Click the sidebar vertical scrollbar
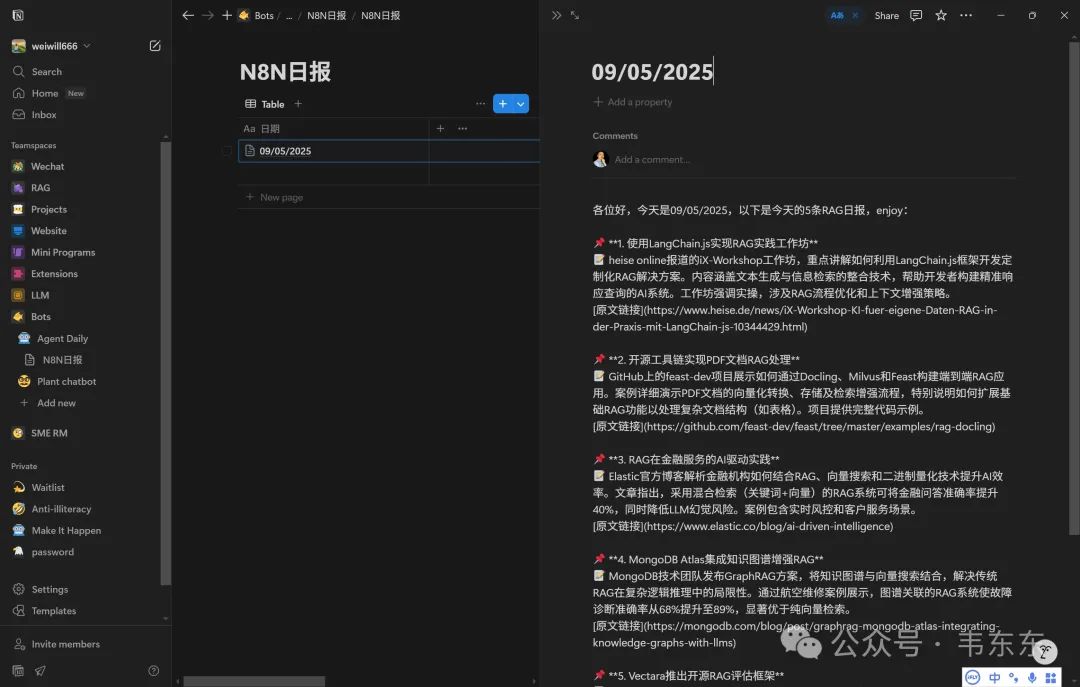Image resolution: width=1080 pixels, height=687 pixels. (165, 363)
